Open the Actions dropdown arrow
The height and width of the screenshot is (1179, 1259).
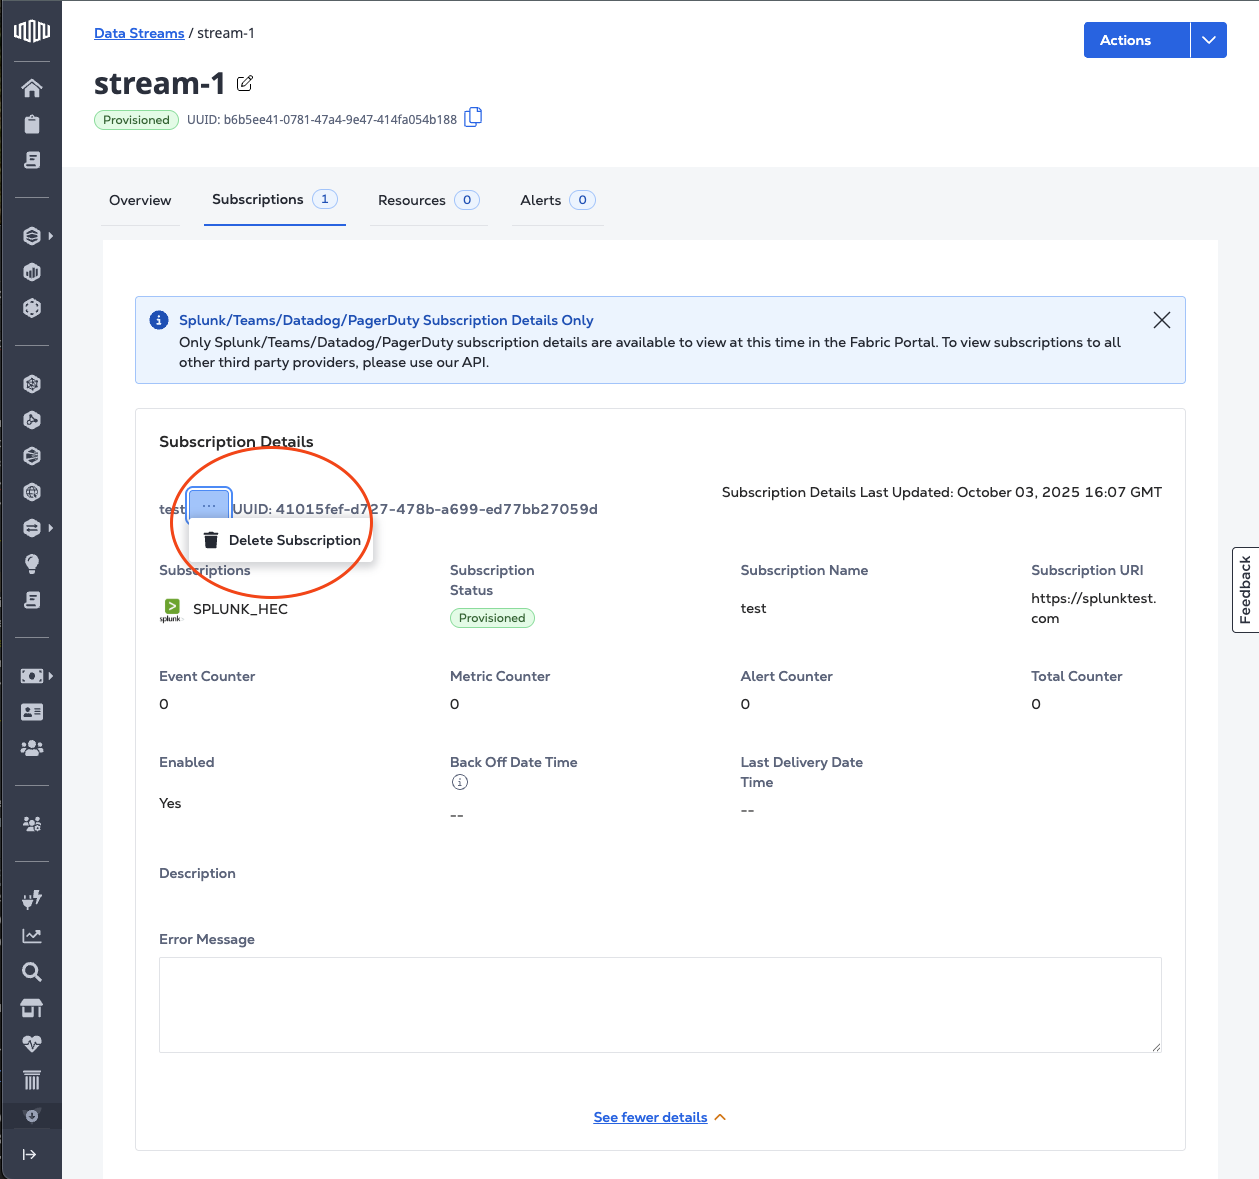coord(1208,40)
